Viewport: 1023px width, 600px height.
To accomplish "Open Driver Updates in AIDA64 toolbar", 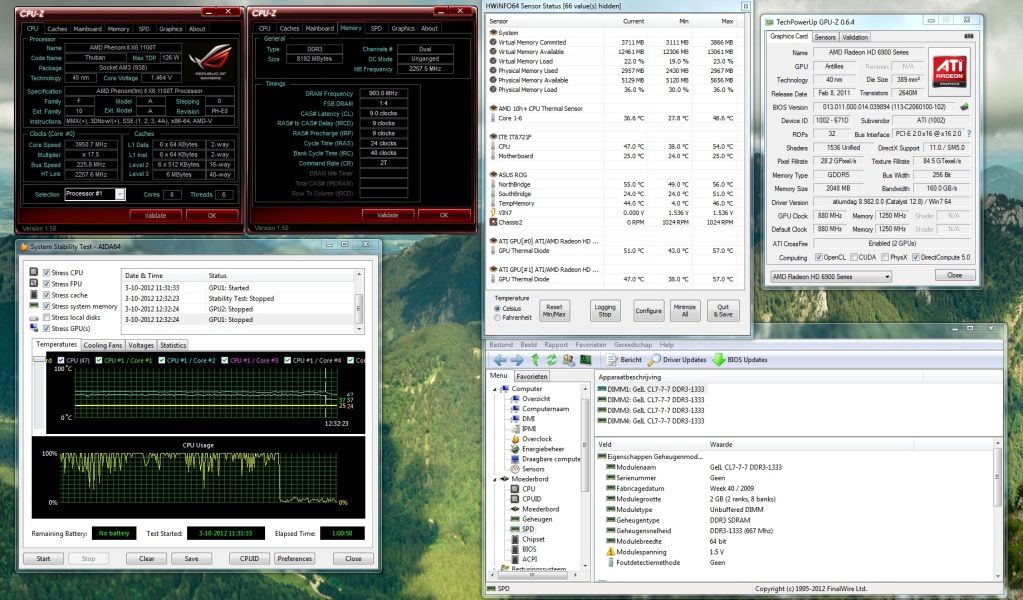I will point(677,360).
